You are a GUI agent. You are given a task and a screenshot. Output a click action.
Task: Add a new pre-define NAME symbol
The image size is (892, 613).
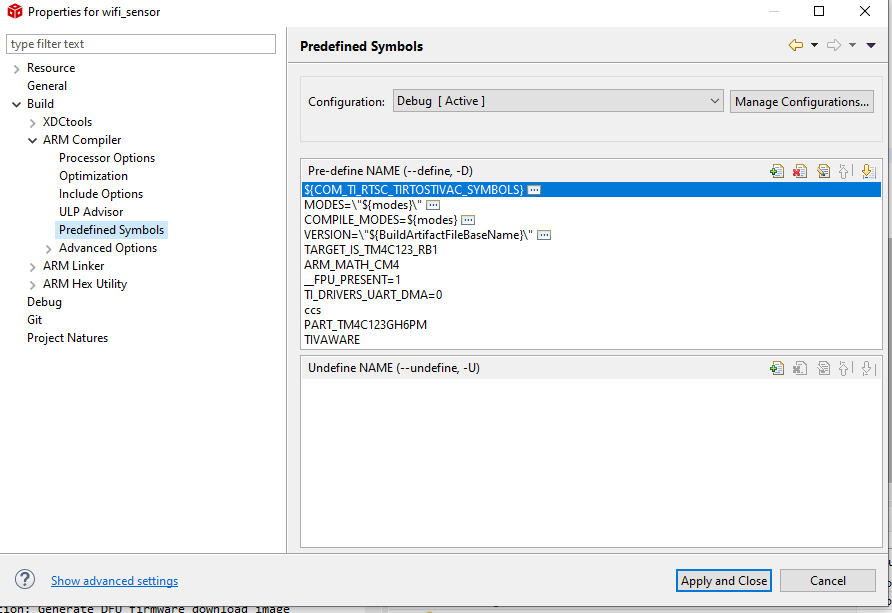pyautogui.click(x=777, y=171)
